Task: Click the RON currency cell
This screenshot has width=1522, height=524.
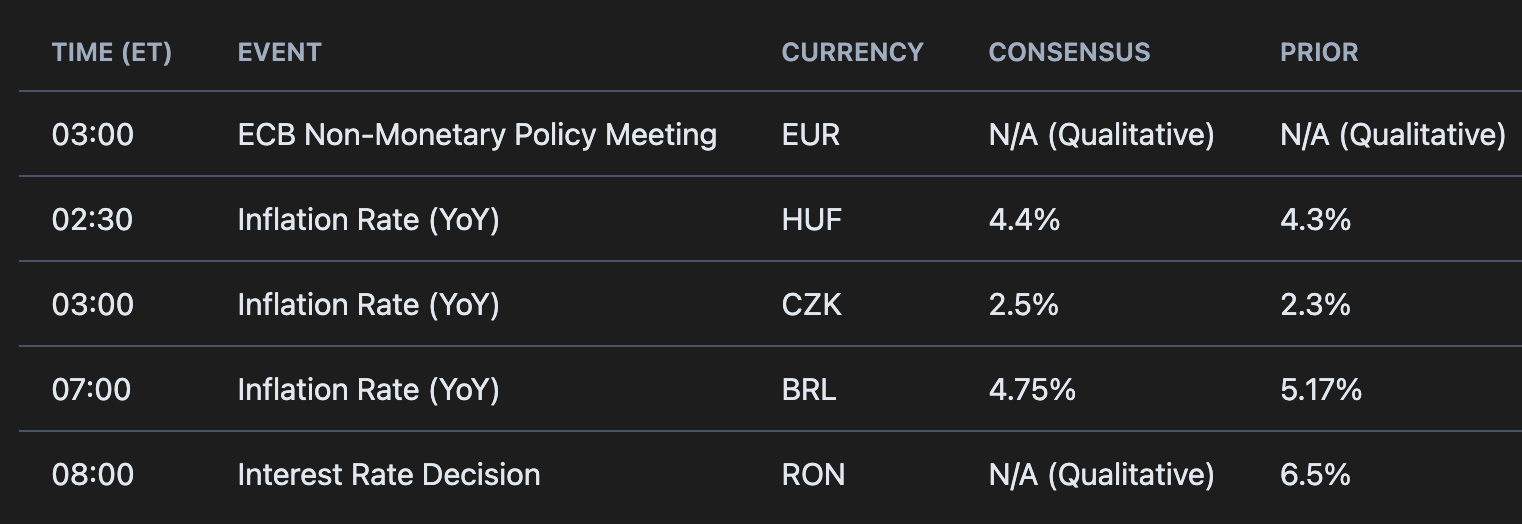Action: click(813, 474)
